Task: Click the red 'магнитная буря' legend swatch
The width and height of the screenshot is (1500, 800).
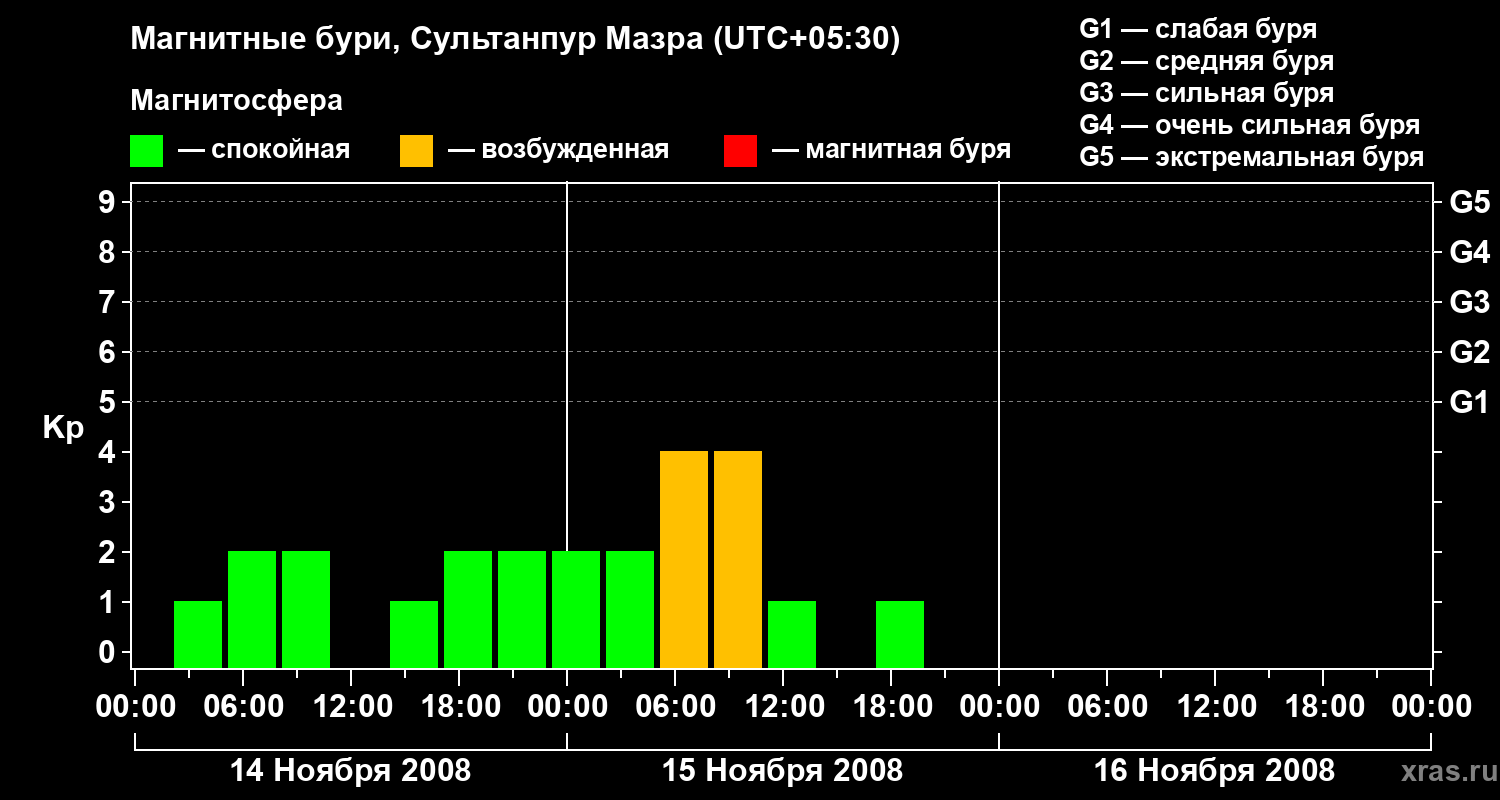Action: click(x=740, y=151)
